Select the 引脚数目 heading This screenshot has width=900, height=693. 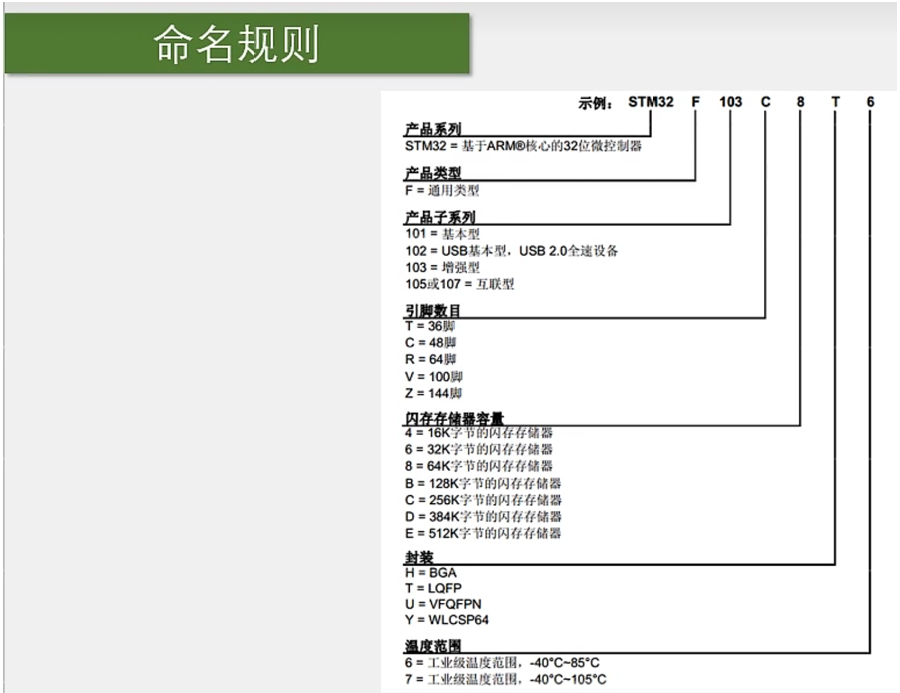(432, 311)
